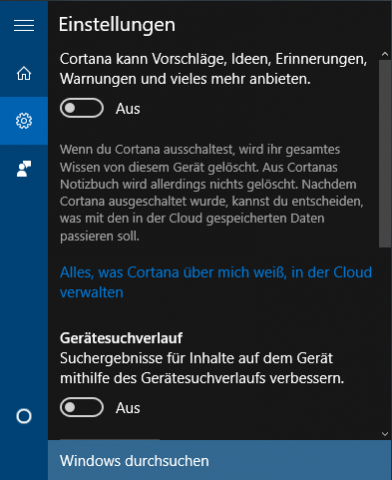Click the vertical scrollbar thumb
Screen dimensions: 392x480
point(384,154)
